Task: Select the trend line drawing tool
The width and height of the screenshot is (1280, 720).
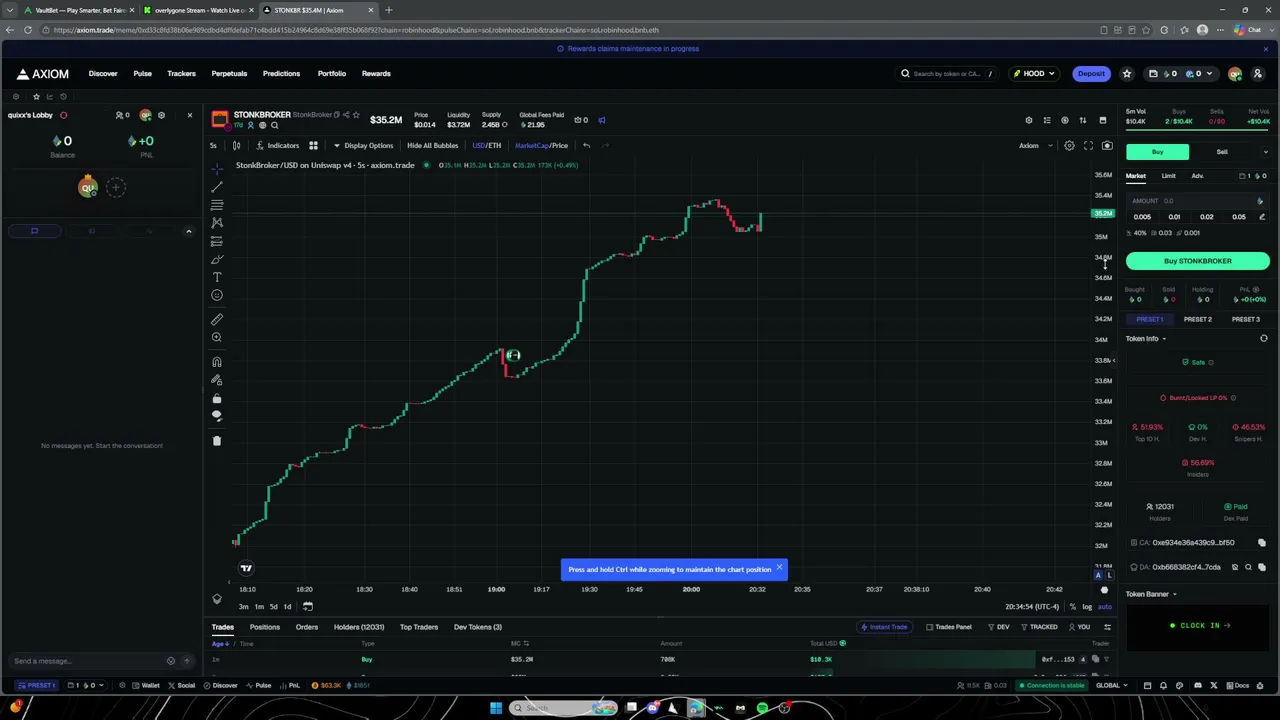Action: pyautogui.click(x=217, y=187)
